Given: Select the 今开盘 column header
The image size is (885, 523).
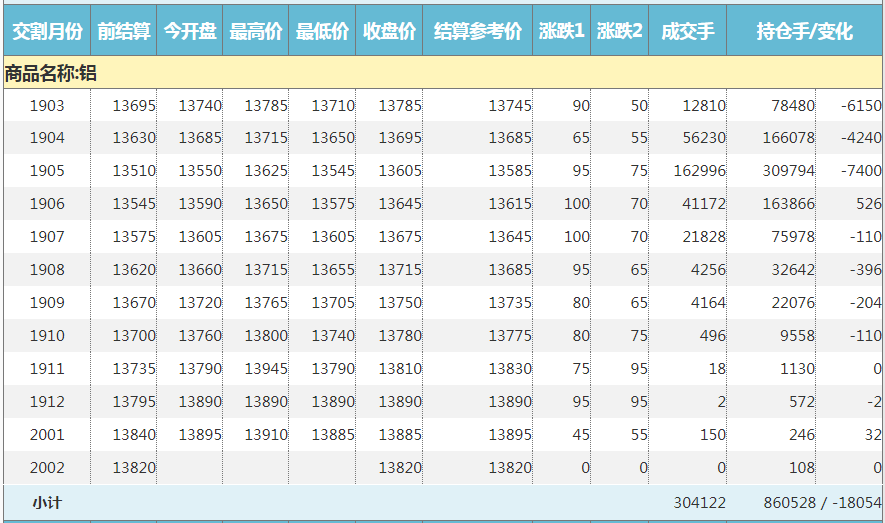Looking at the screenshot, I should (190, 32).
